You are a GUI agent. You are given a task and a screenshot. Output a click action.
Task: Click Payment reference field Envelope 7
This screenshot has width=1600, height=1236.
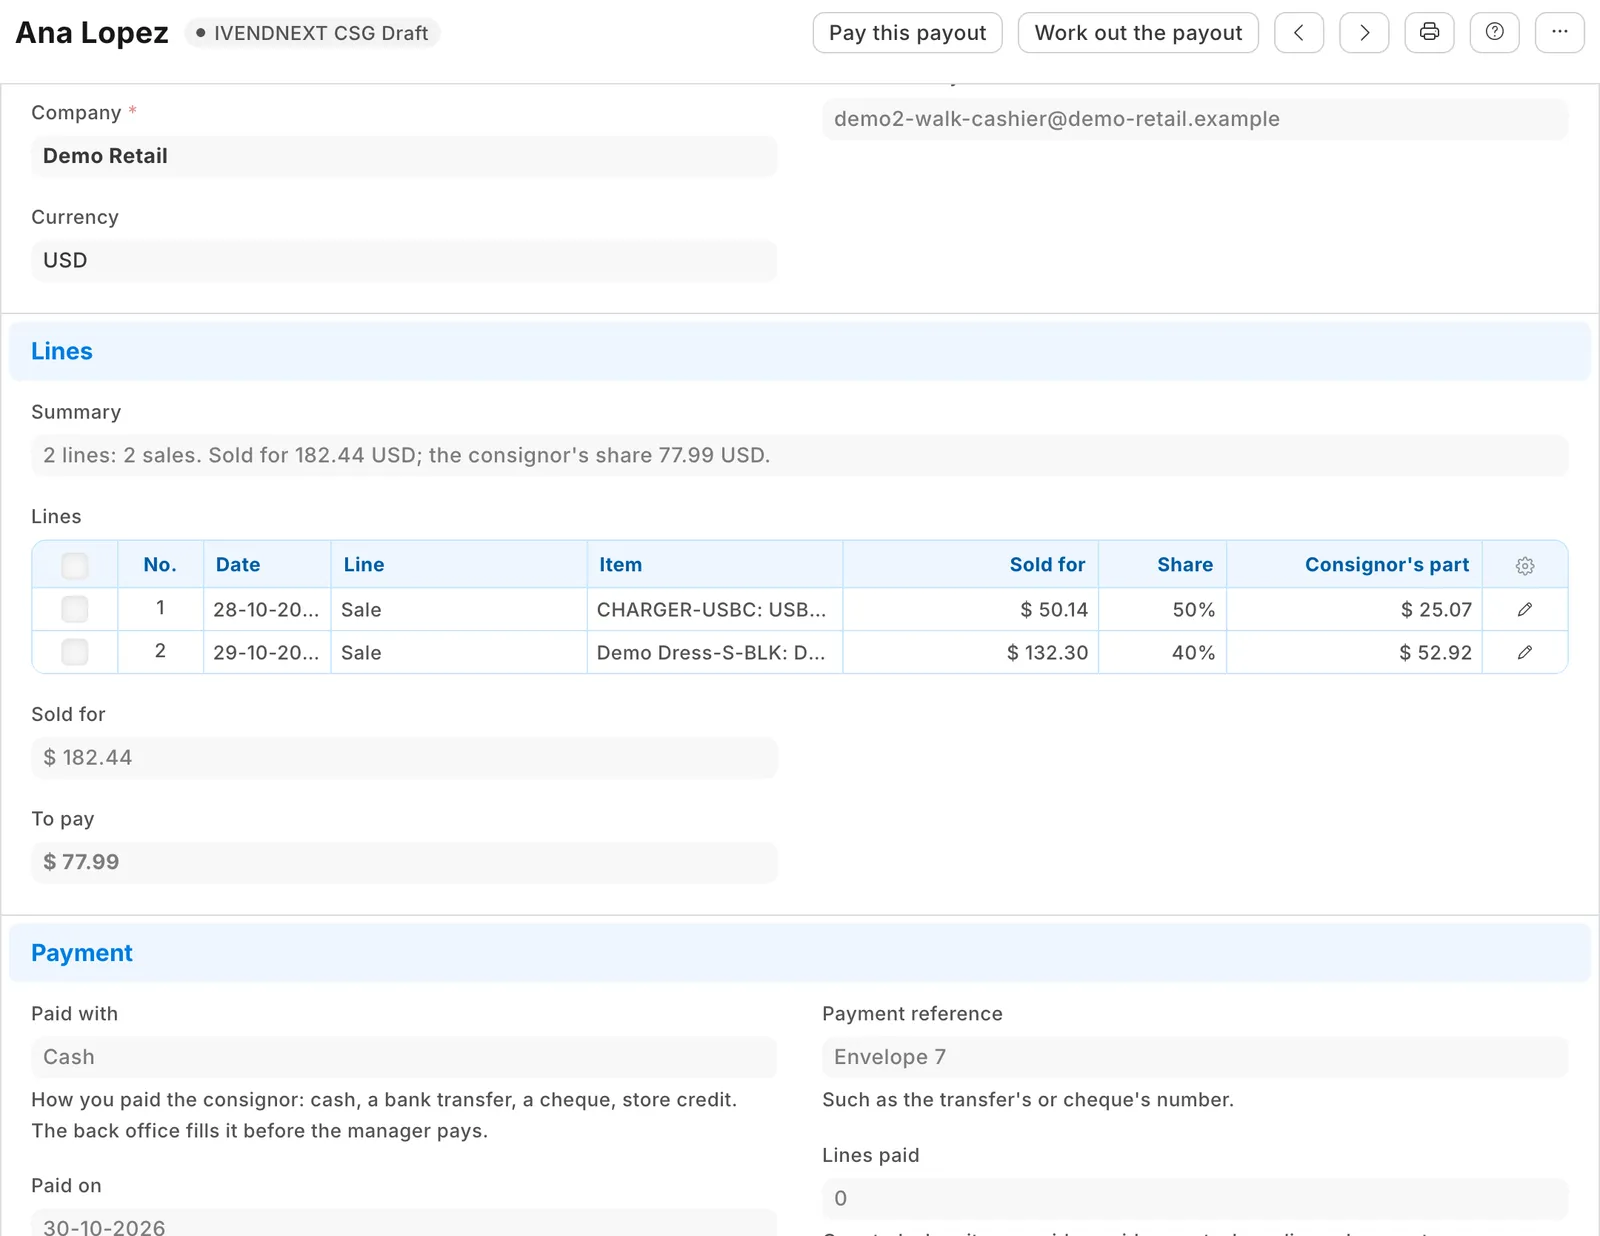[1195, 1057]
